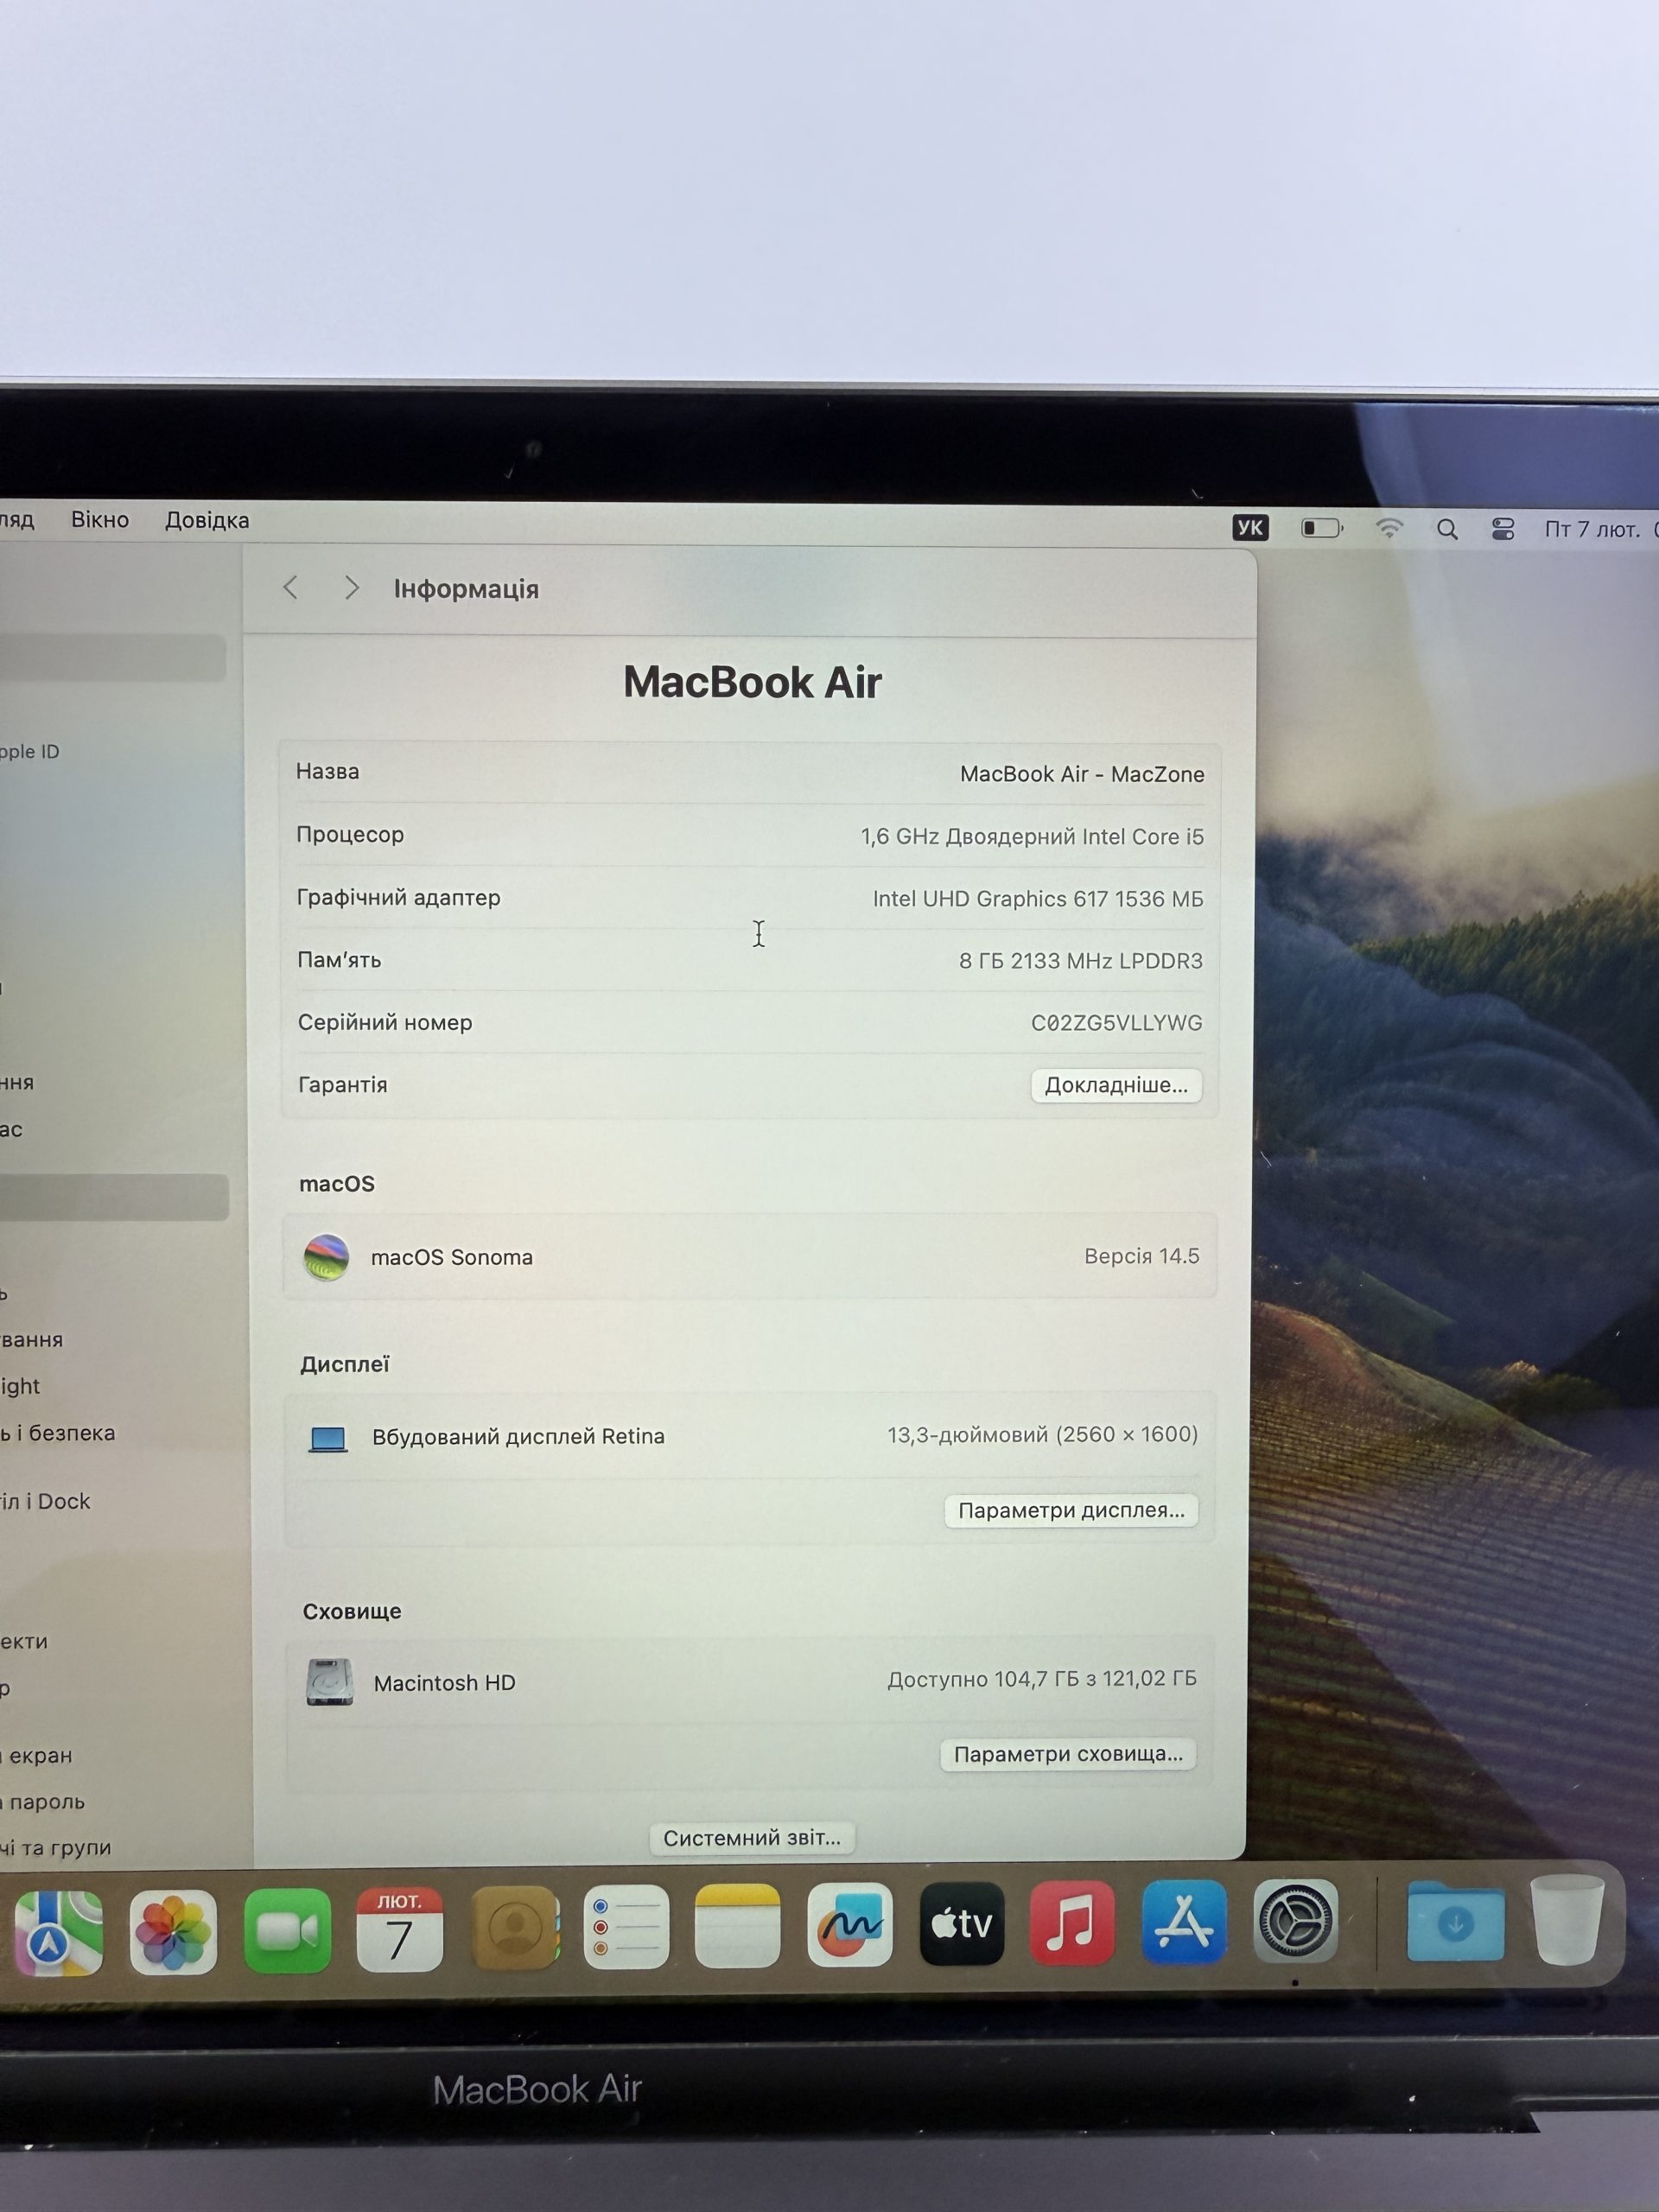Open Control Center from menu bar

click(x=1503, y=529)
